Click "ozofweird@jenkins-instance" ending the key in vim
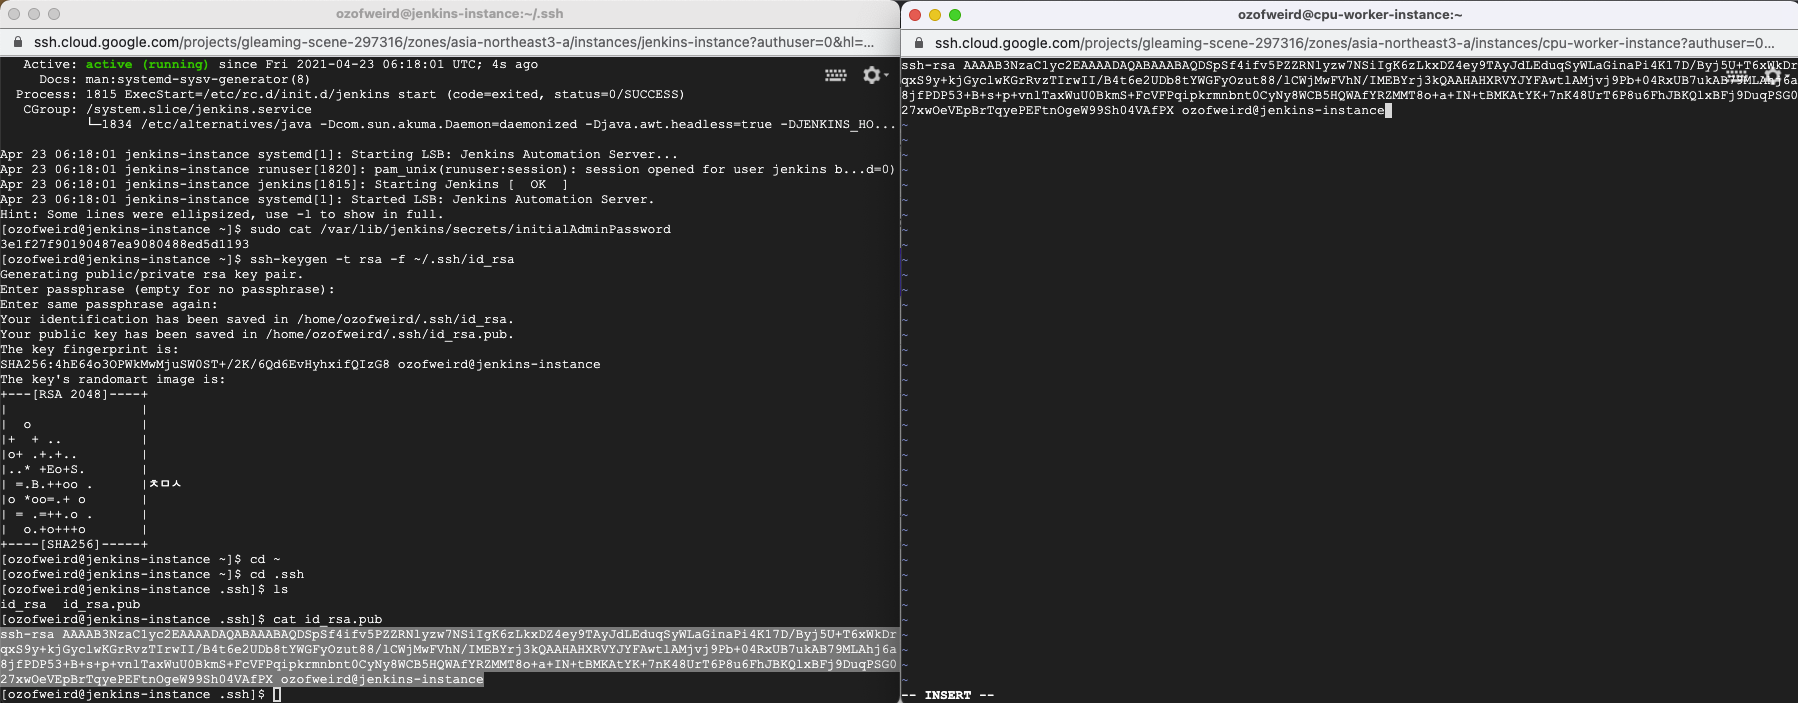The width and height of the screenshot is (1798, 703). click(x=1283, y=110)
